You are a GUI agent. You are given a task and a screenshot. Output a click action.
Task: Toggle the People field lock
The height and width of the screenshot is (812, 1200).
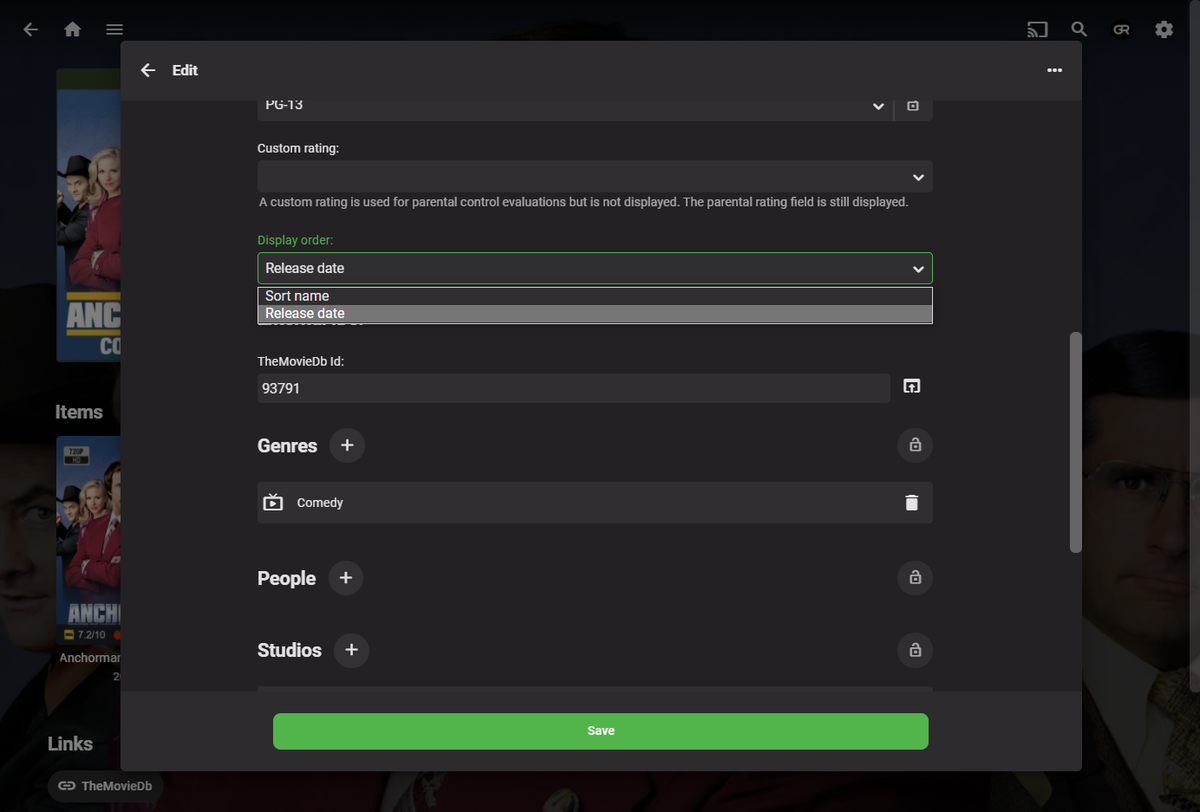[914, 578]
